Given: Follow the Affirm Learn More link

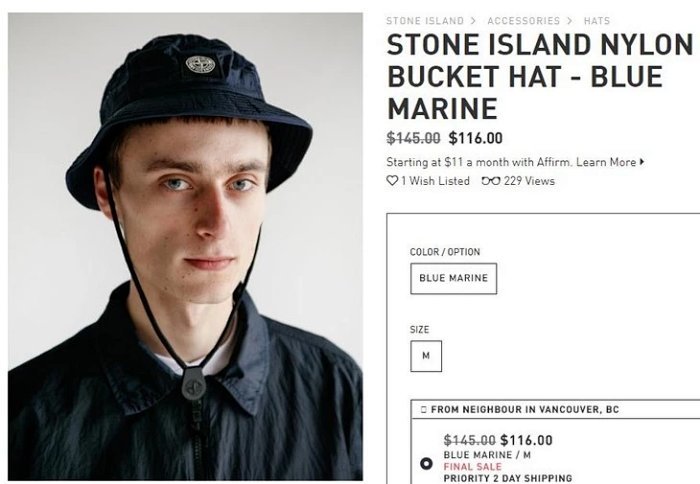Looking at the screenshot, I should pos(605,162).
